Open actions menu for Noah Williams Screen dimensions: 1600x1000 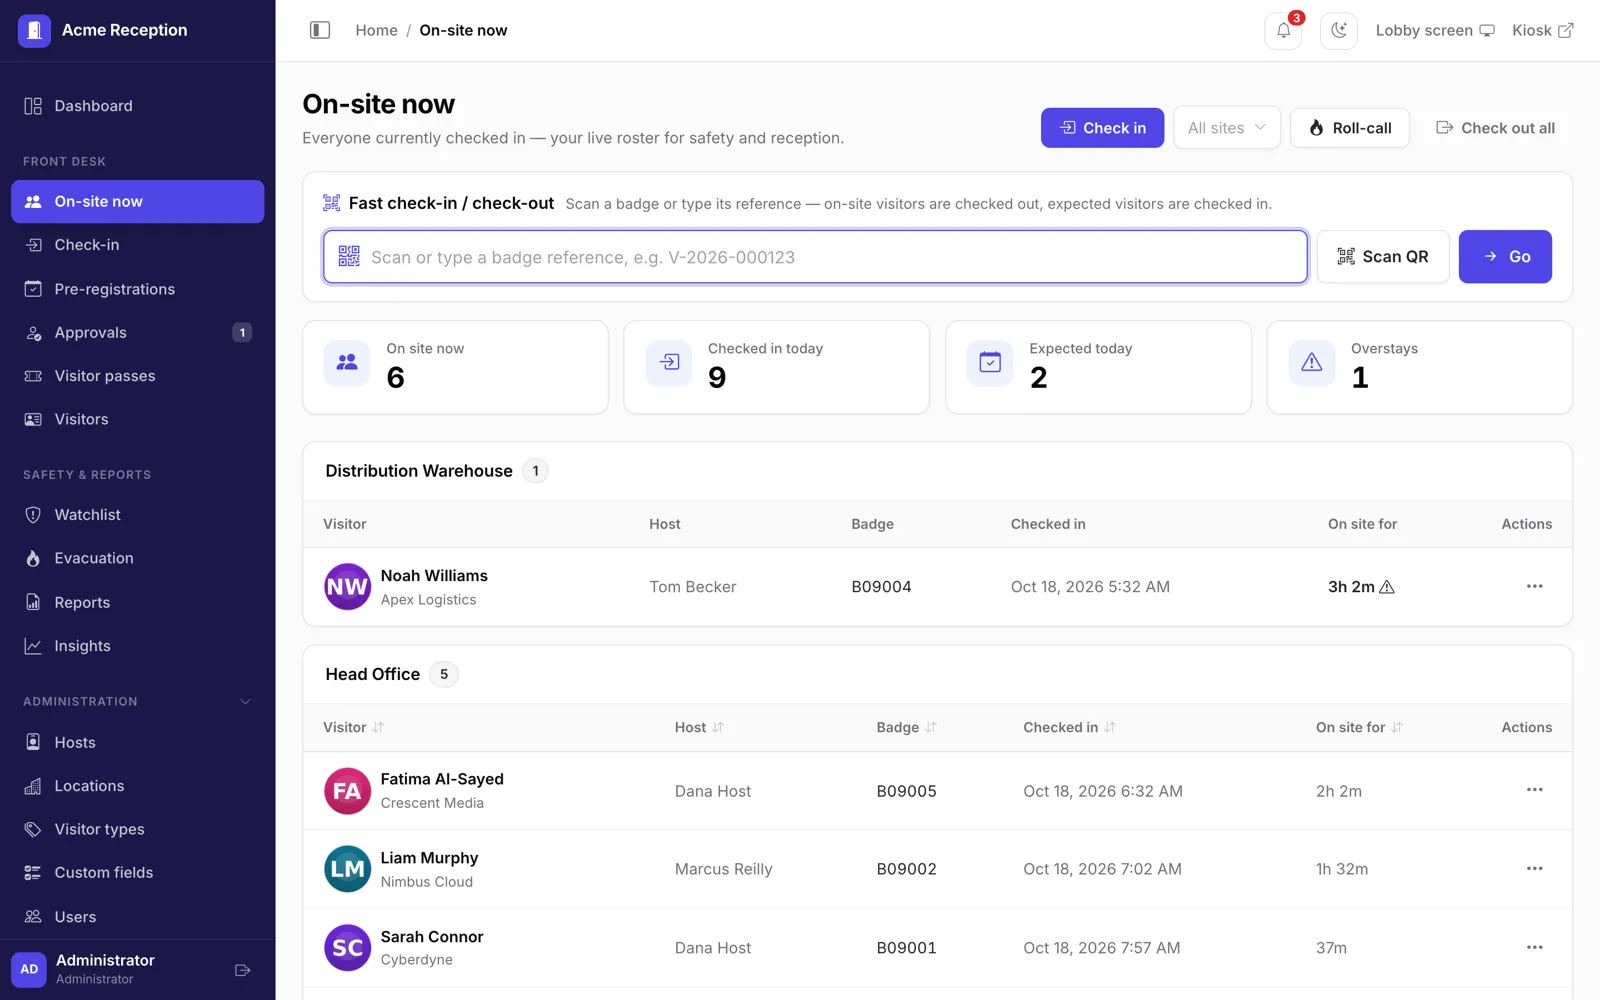pyautogui.click(x=1534, y=586)
